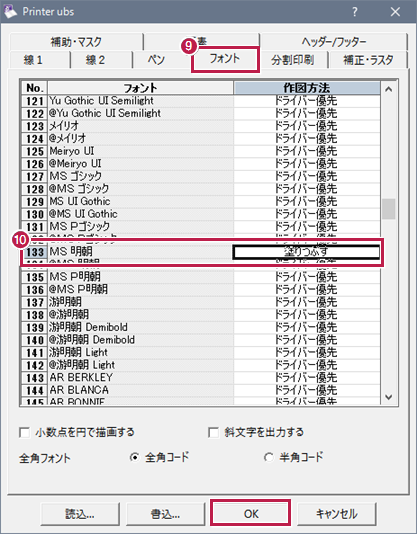Open the 補助・マスク tab
The width and height of the screenshot is (417, 534).
pos(76,42)
